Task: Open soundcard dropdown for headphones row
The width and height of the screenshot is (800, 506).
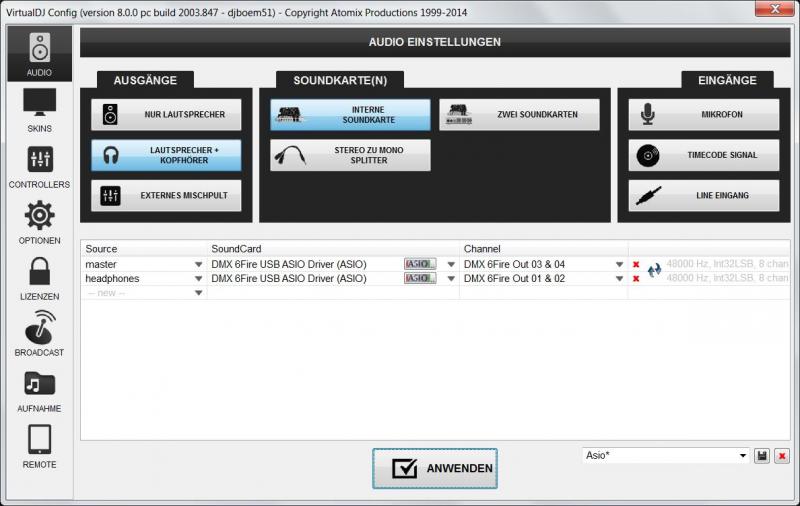Action: (451, 279)
